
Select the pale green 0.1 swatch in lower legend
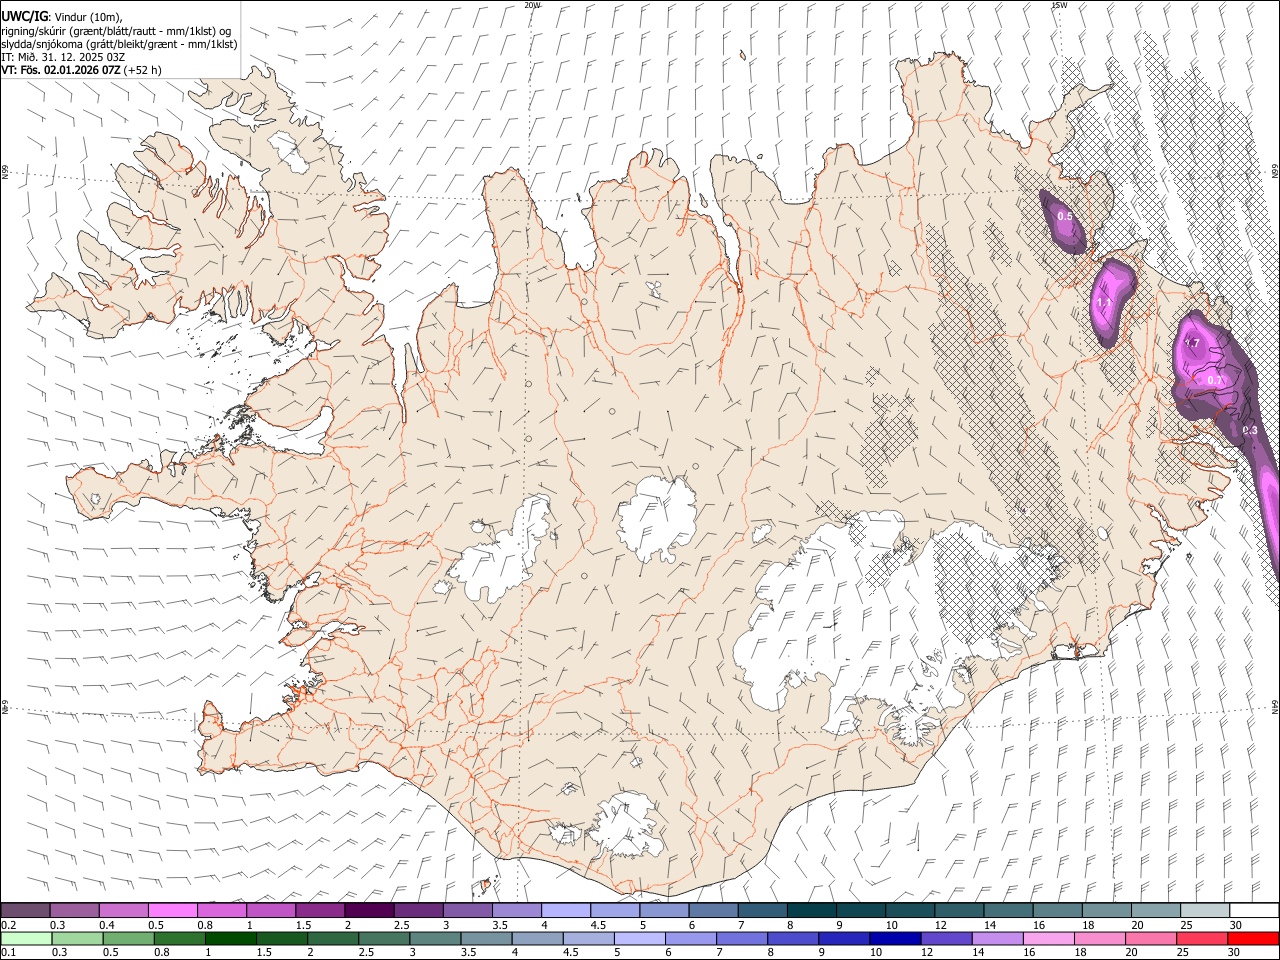25,938
